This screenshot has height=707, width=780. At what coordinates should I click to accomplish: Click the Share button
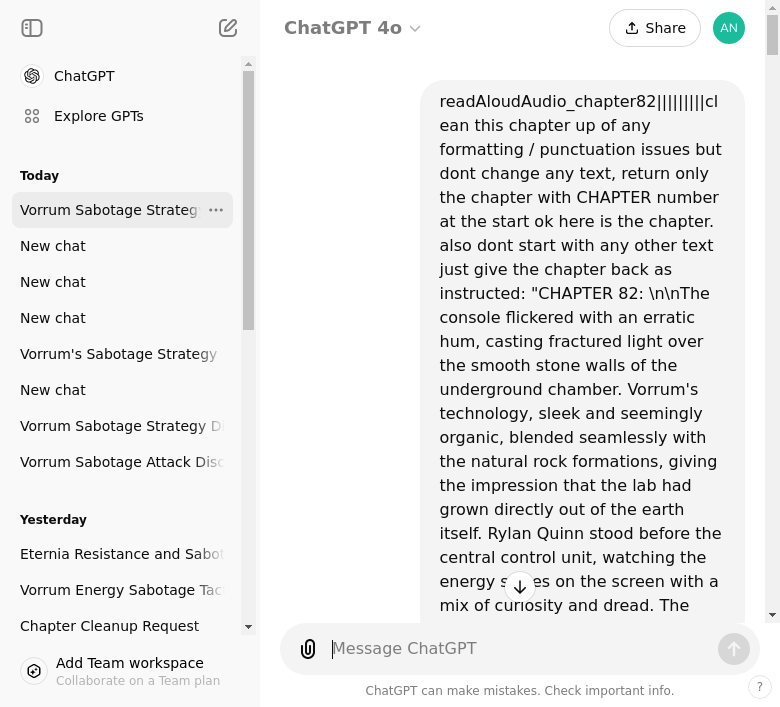(655, 28)
